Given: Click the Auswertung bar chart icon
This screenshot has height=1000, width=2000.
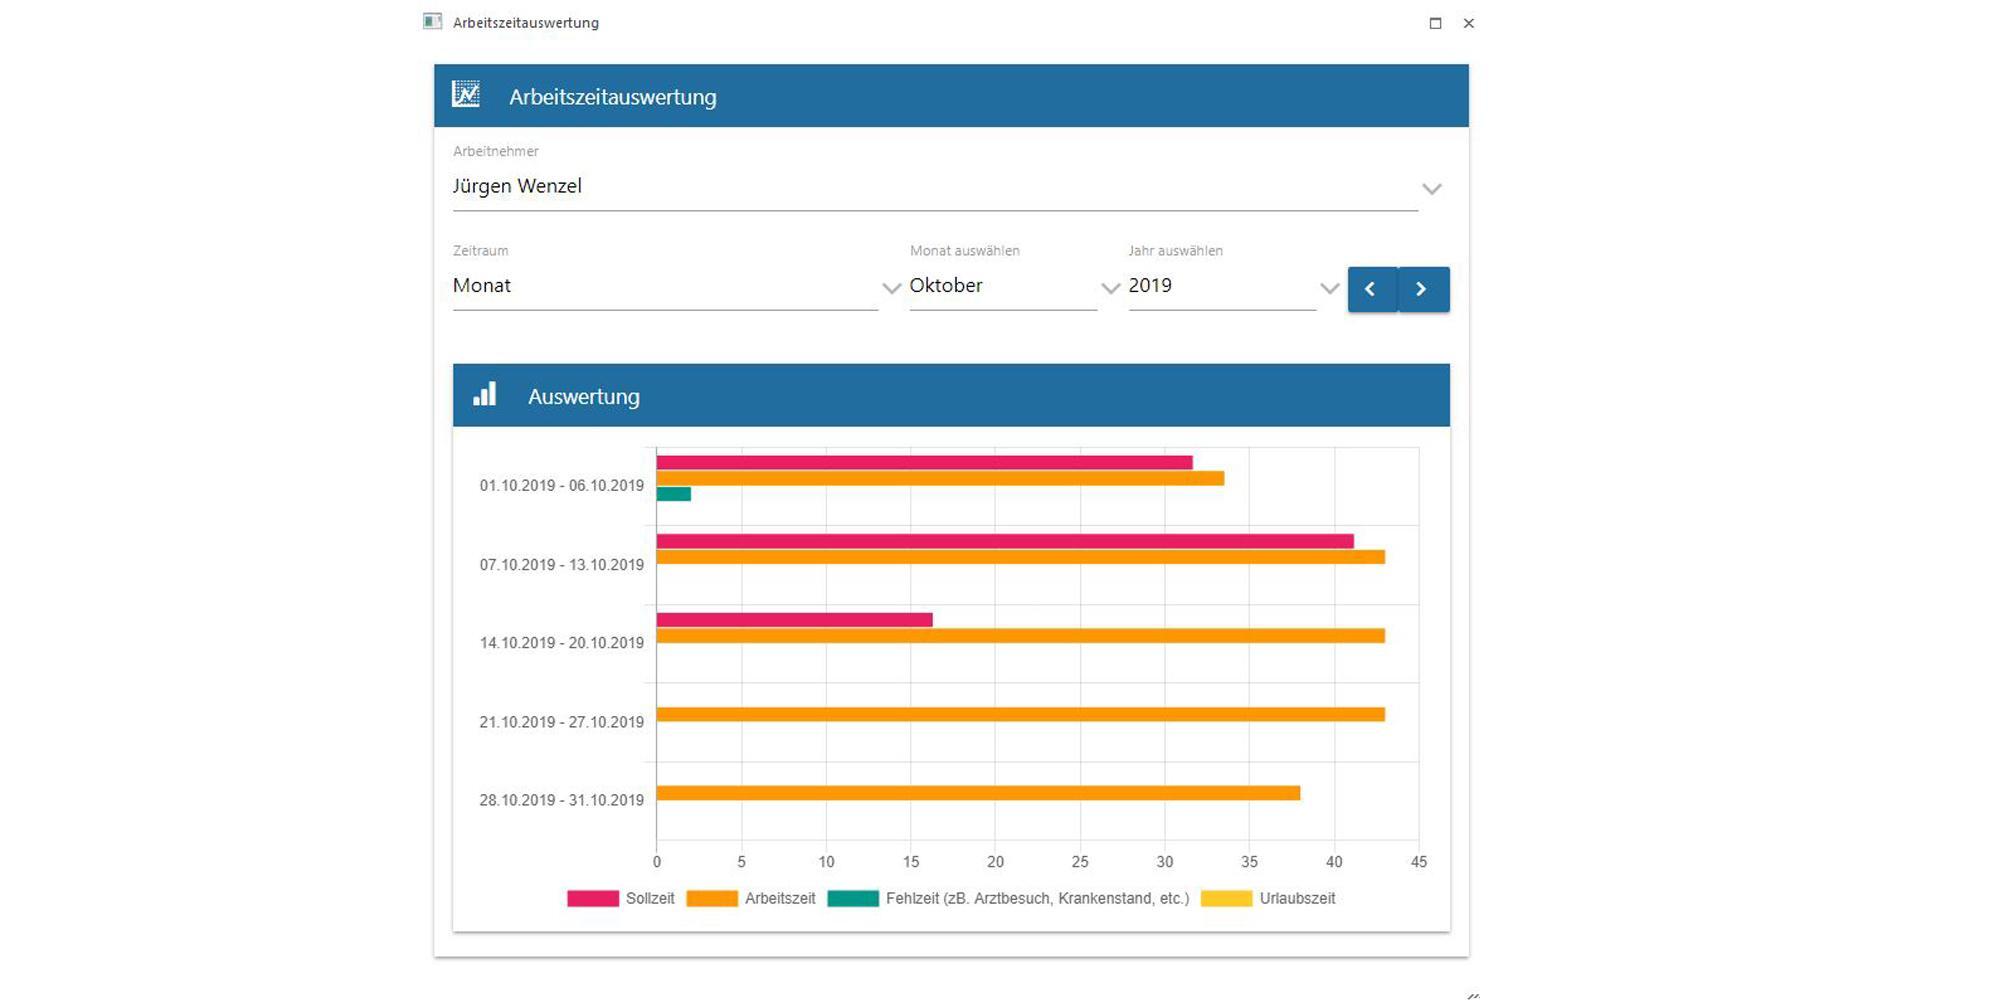Looking at the screenshot, I should pos(485,394).
